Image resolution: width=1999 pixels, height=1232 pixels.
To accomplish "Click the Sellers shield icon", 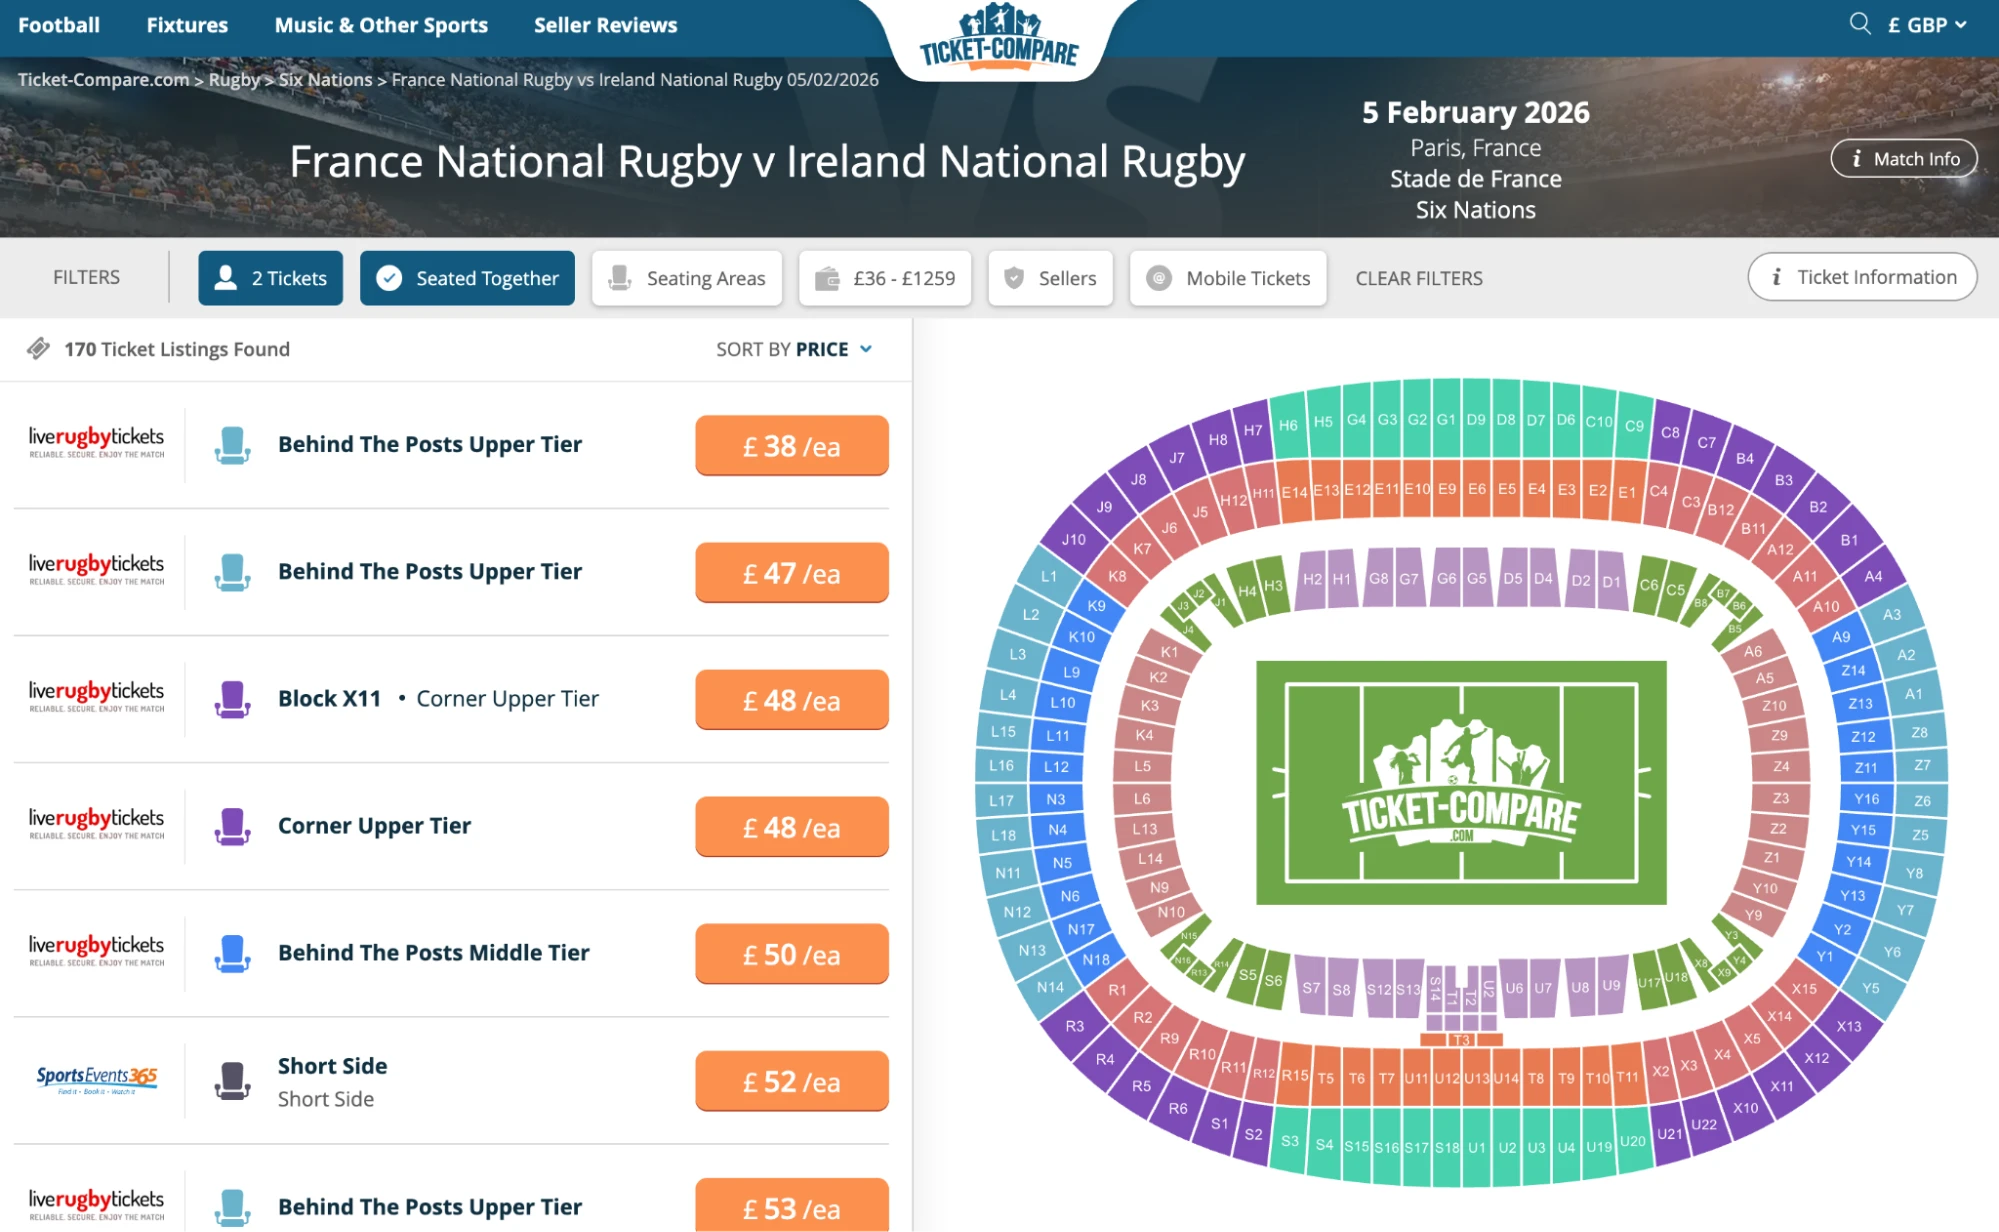I will [x=1014, y=278].
